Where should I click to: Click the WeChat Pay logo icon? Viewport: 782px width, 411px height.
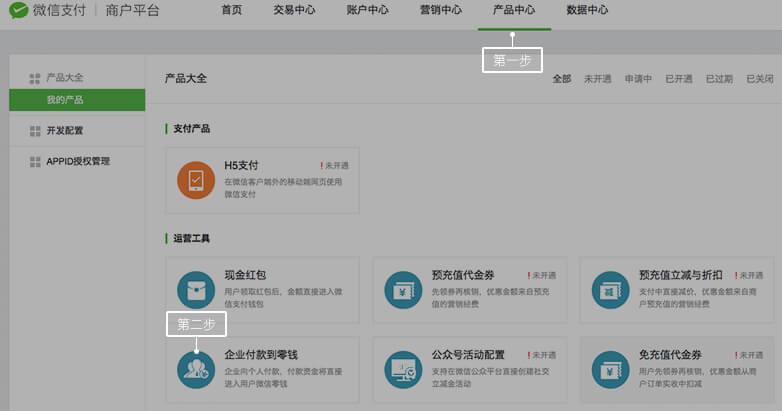(x=19, y=11)
